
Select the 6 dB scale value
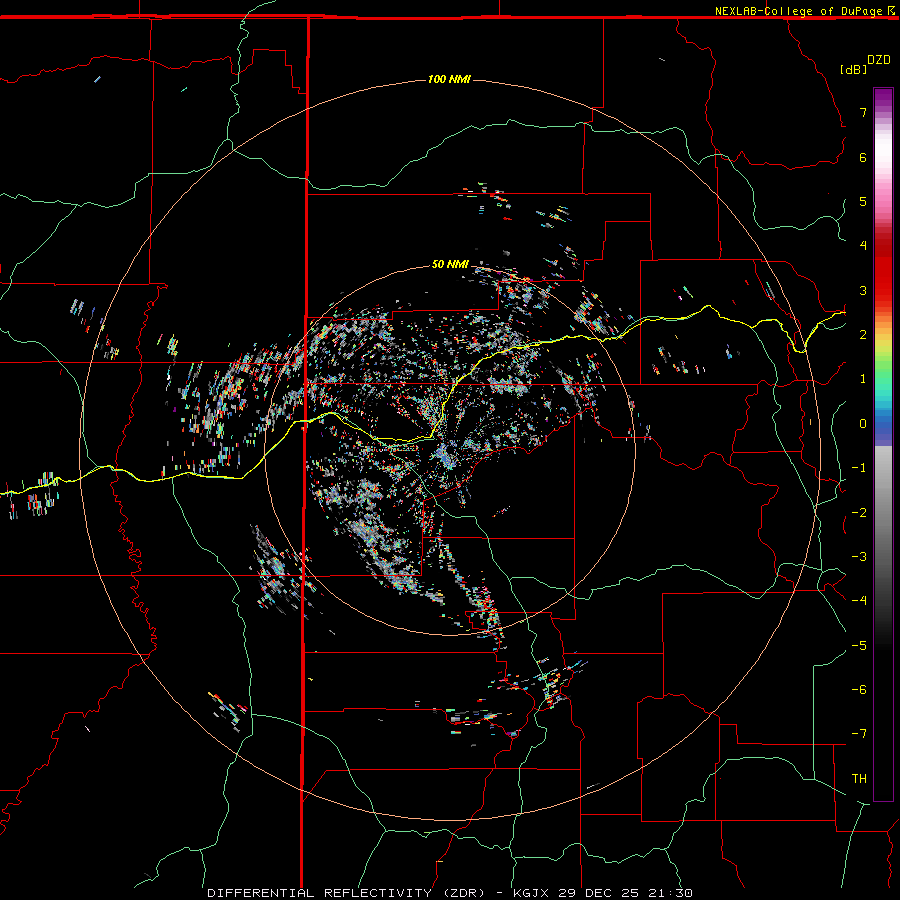pyautogui.click(x=863, y=157)
